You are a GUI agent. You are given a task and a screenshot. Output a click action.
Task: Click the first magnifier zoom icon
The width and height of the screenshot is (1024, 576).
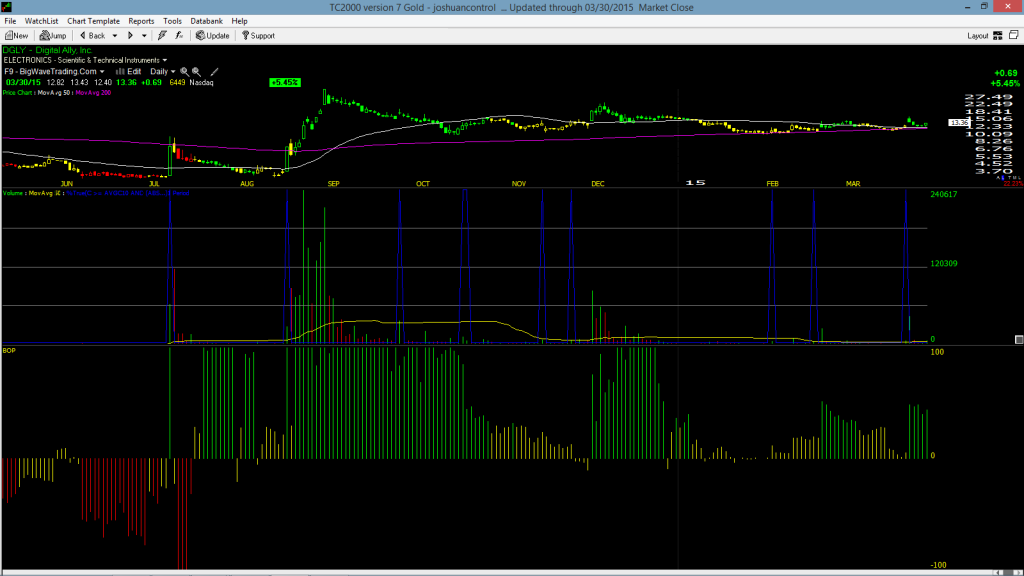(x=184, y=72)
